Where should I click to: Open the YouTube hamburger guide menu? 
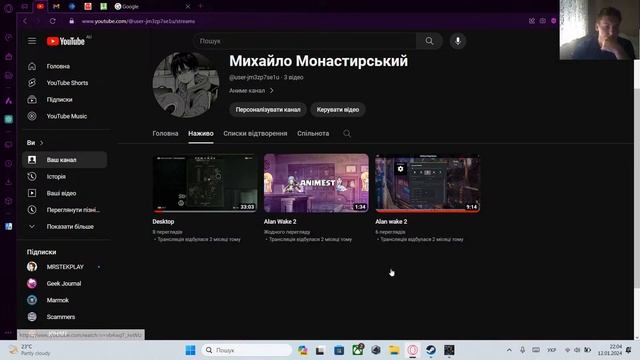(x=32, y=41)
